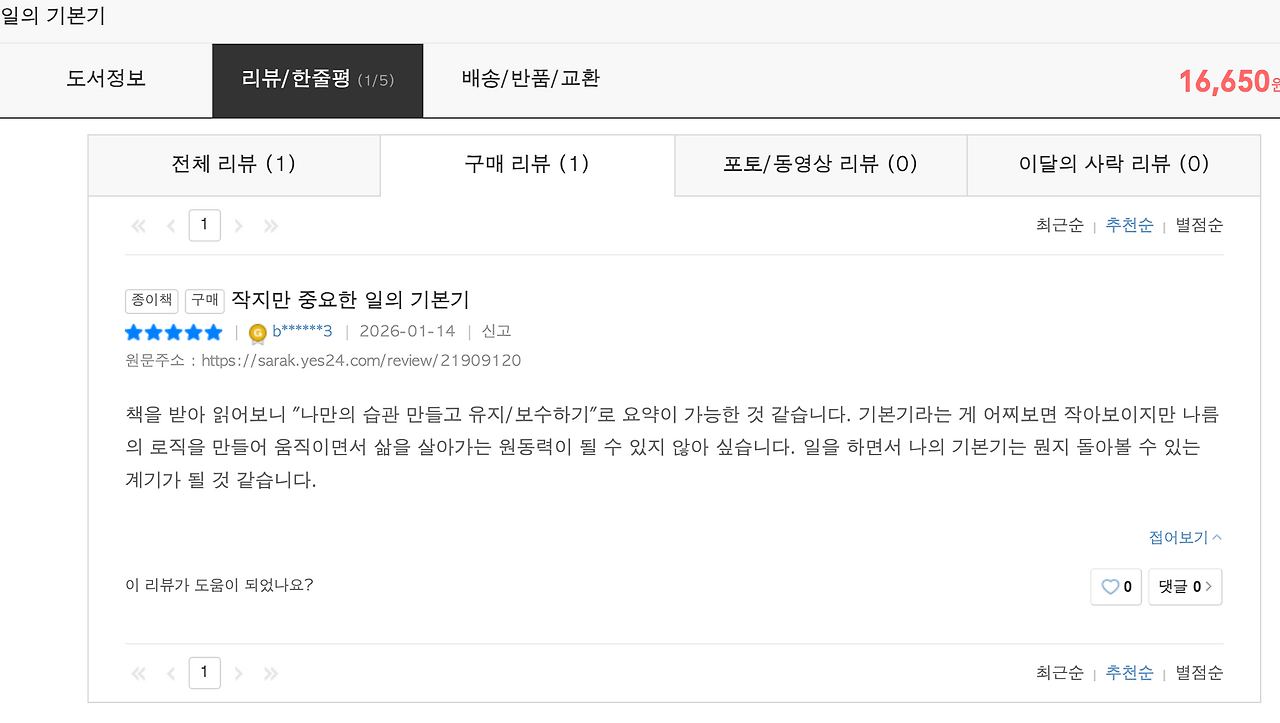This screenshot has width=1280, height=723.
Task: Click the first-page double-arrow in top pagination
Action: click(138, 225)
